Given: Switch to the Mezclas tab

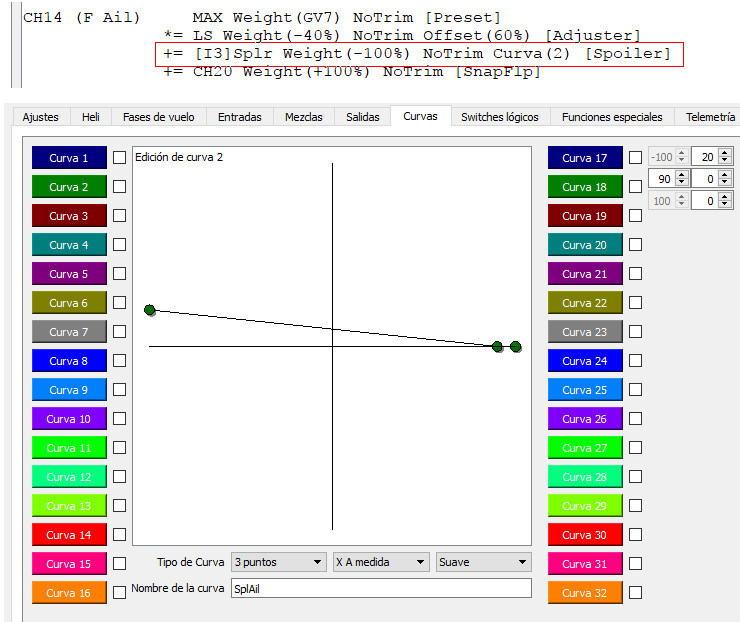Looking at the screenshot, I should [303, 117].
